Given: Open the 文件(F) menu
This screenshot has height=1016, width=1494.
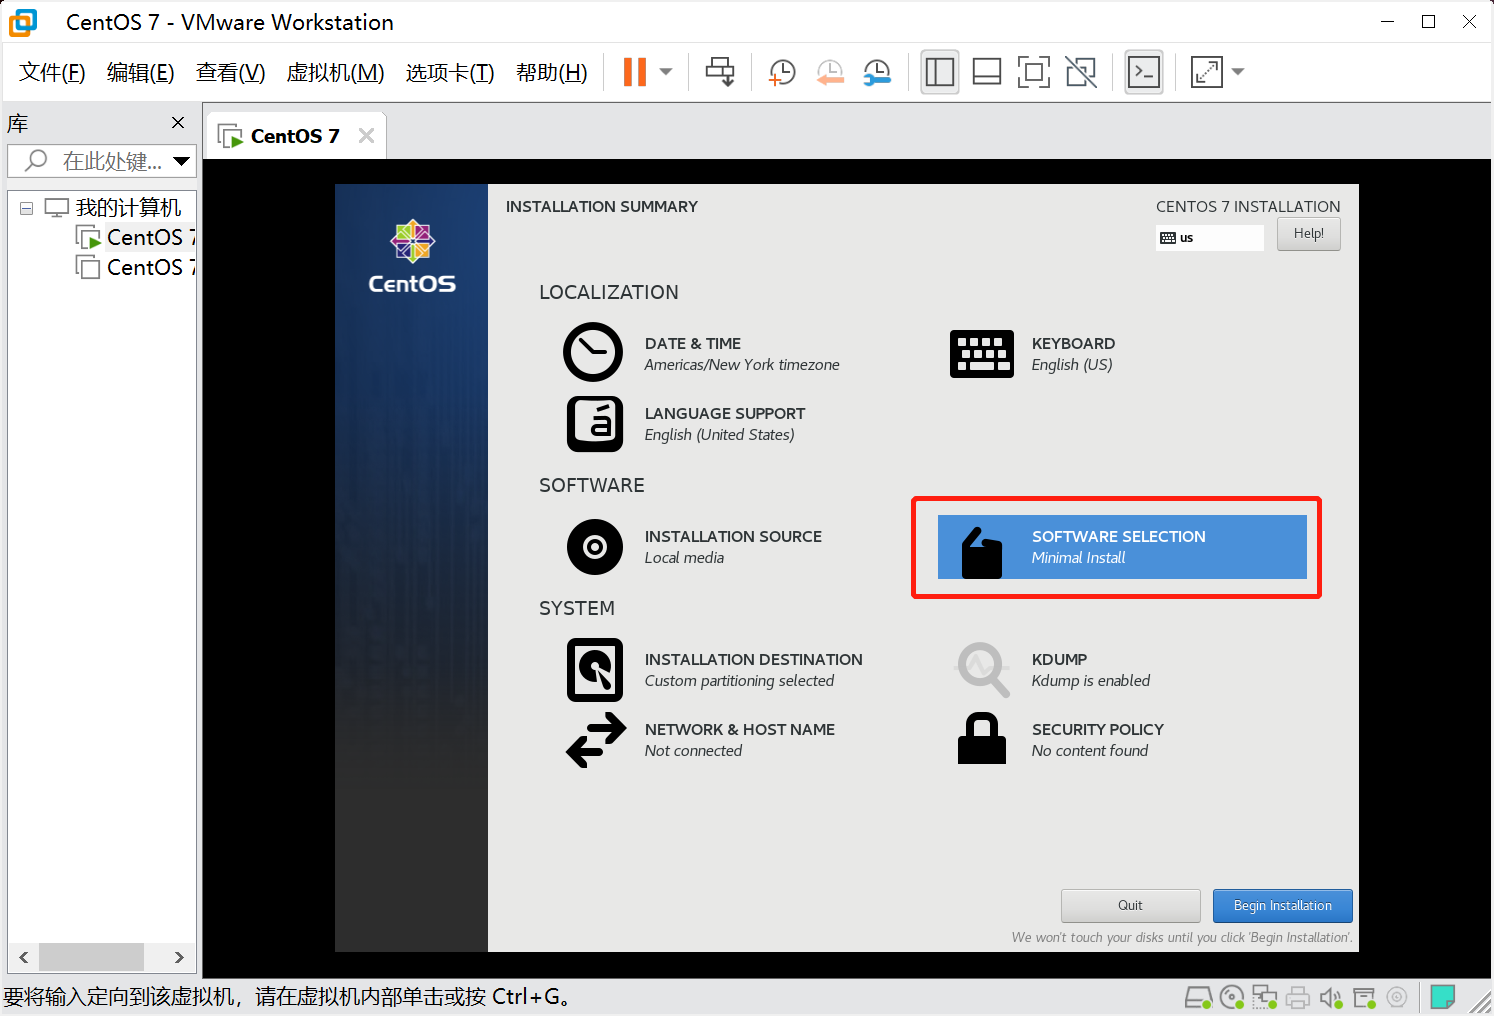Looking at the screenshot, I should (52, 72).
